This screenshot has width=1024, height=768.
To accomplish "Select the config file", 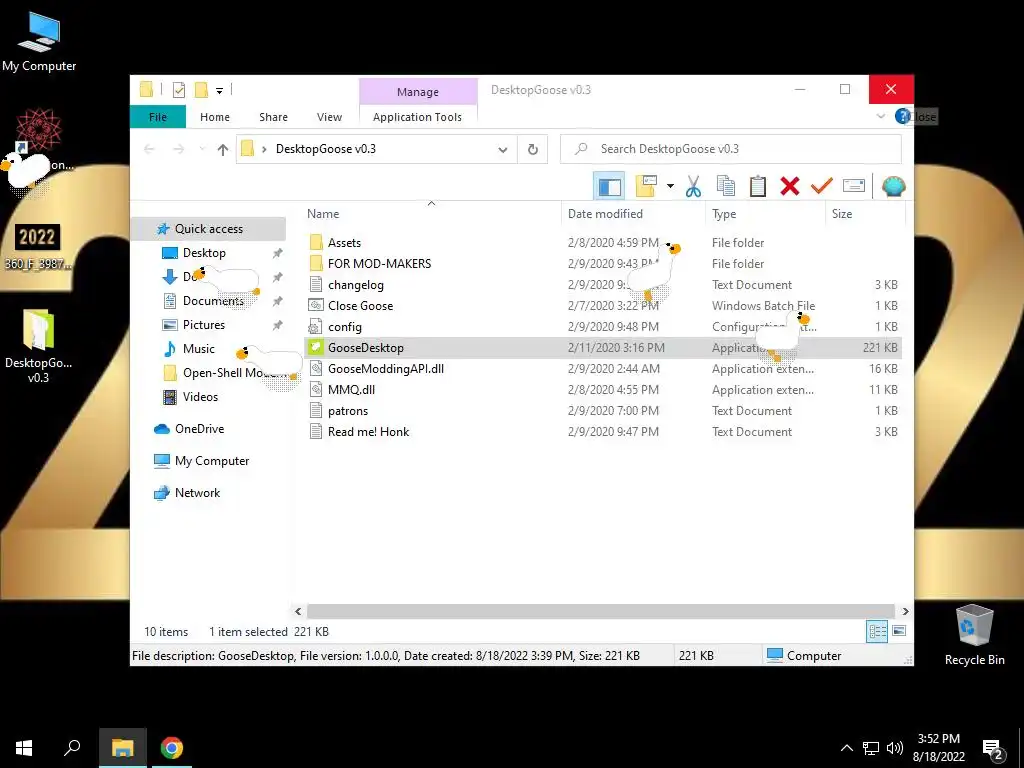I will tap(345, 327).
